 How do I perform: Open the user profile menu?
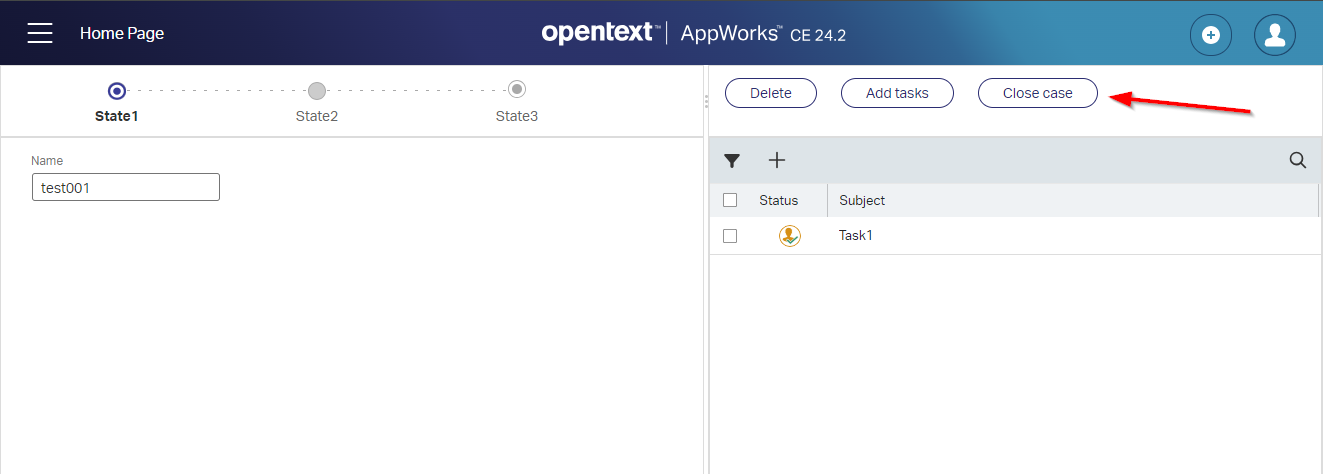click(1274, 35)
